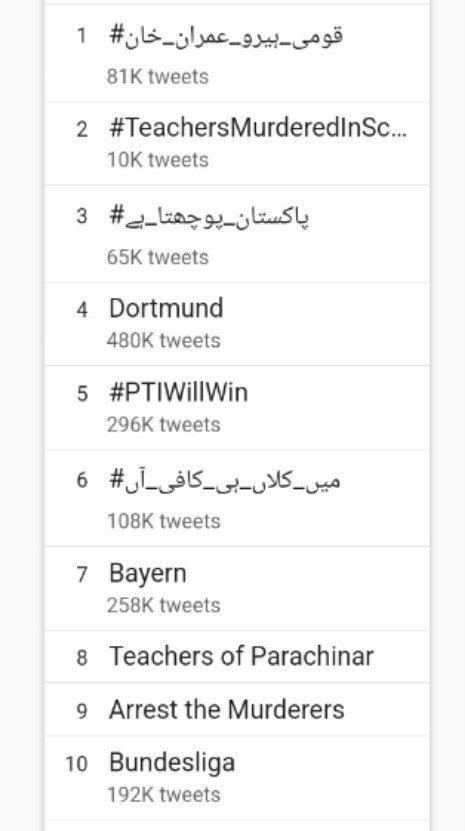Open the top-ranked Urdu hashtag trend
This screenshot has height=831, width=465.
pos(236,53)
